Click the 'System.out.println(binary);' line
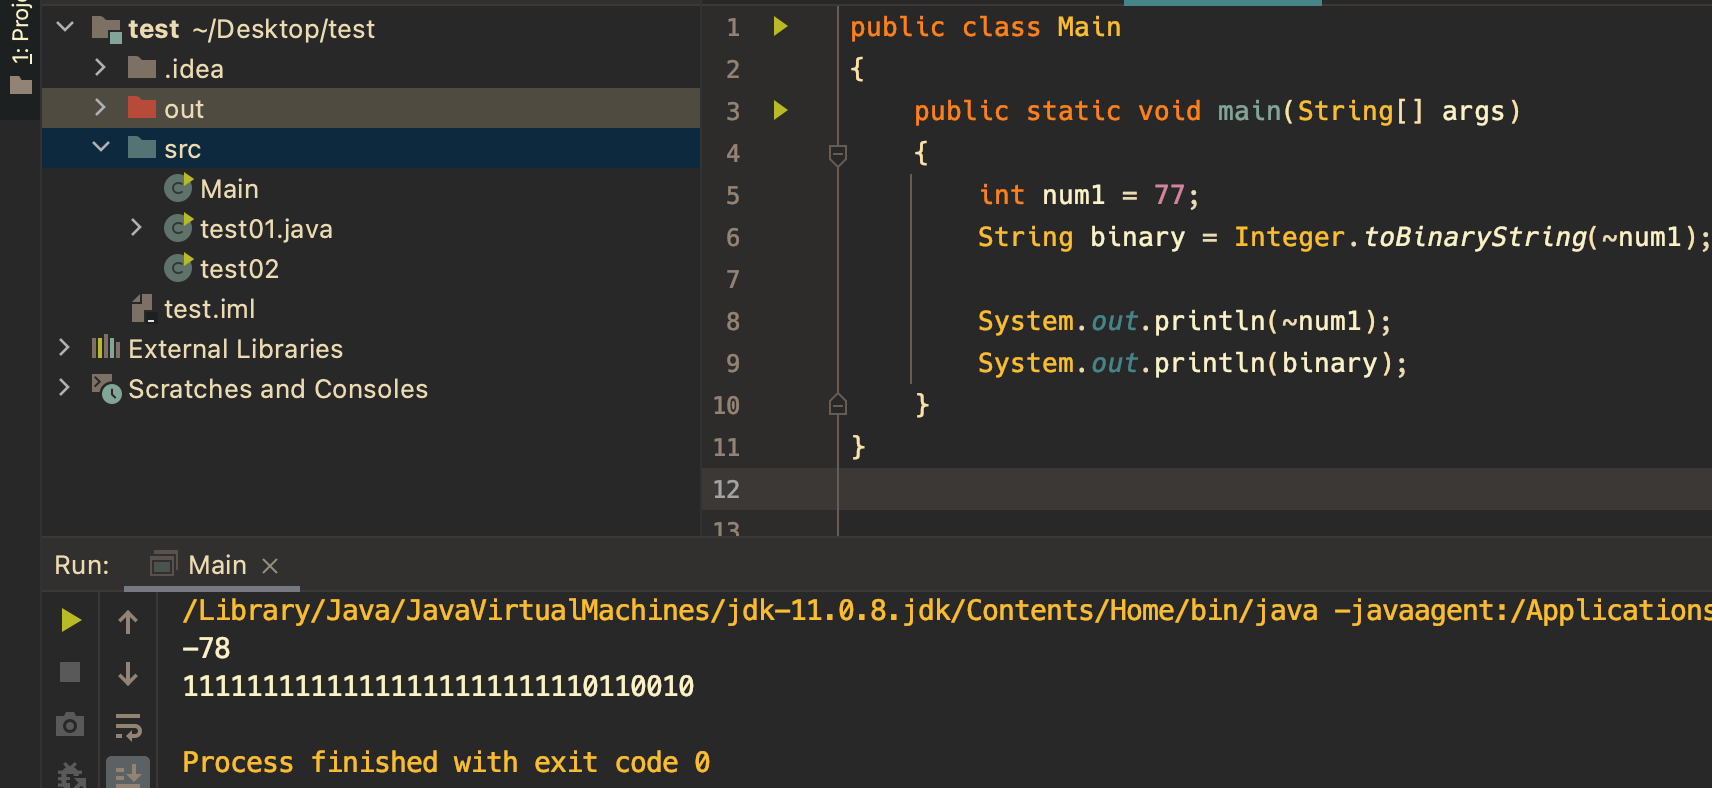Image resolution: width=1712 pixels, height=788 pixels. (1192, 363)
